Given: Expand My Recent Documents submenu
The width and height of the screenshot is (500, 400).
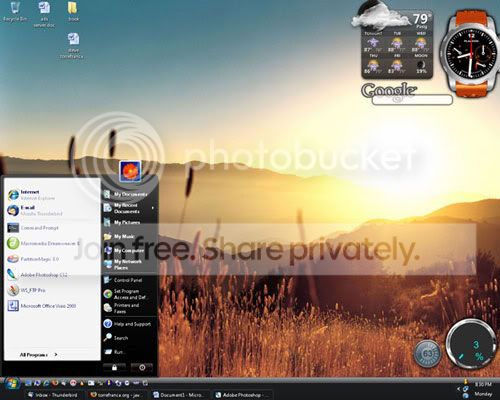Looking at the screenshot, I should click(129, 208).
